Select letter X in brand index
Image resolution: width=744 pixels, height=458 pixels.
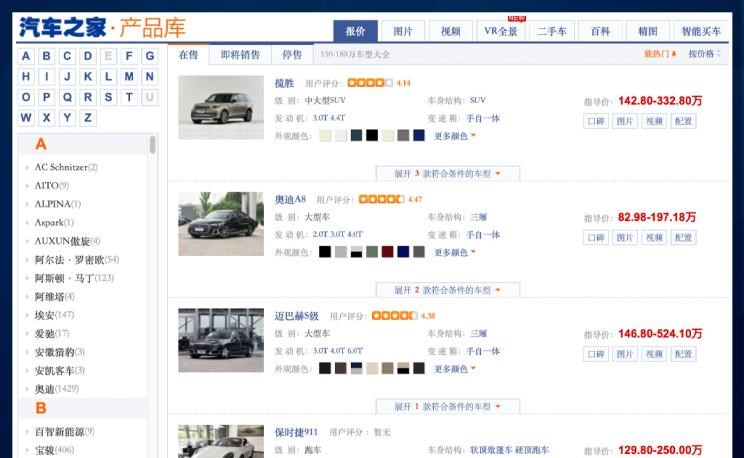pos(46,118)
